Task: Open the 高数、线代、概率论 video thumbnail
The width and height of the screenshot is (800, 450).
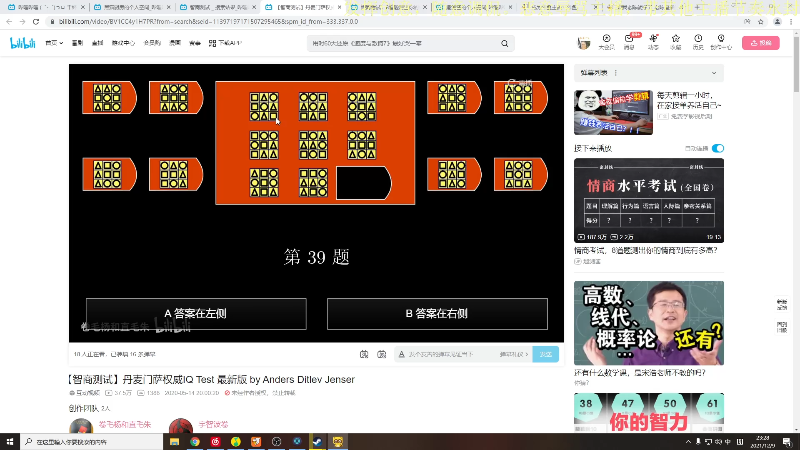Action: pos(649,323)
